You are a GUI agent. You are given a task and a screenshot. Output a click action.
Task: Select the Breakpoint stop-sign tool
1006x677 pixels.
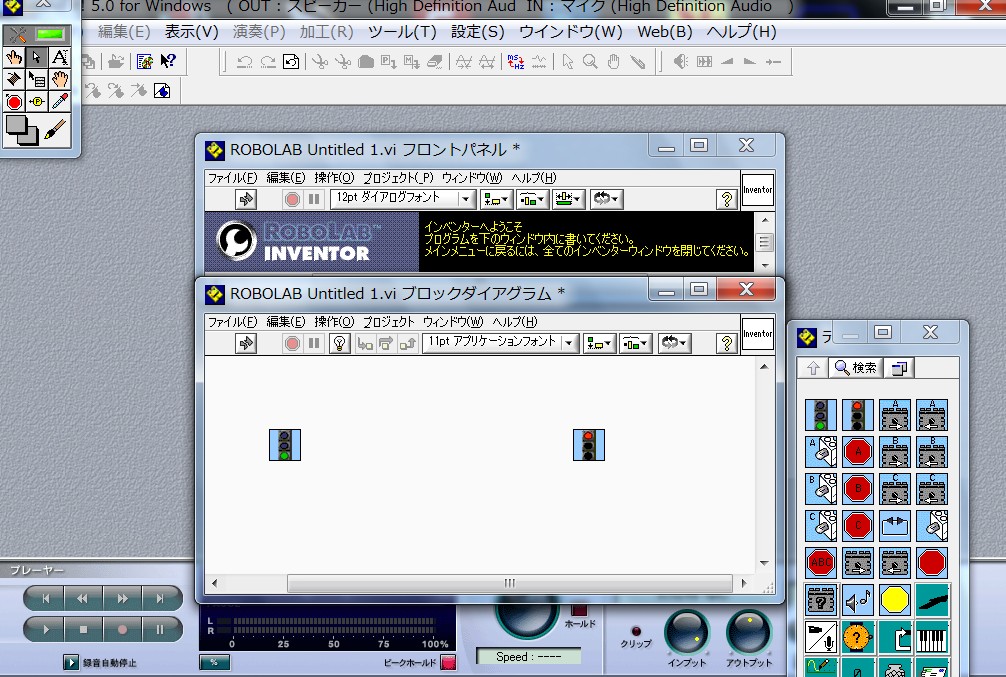[13, 101]
